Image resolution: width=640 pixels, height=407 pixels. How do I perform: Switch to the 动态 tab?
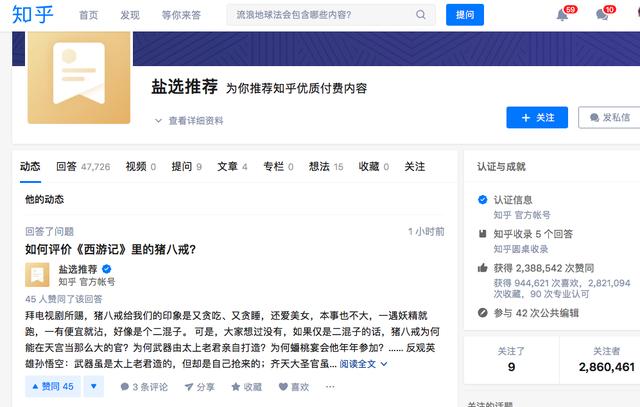pyautogui.click(x=30, y=167)
